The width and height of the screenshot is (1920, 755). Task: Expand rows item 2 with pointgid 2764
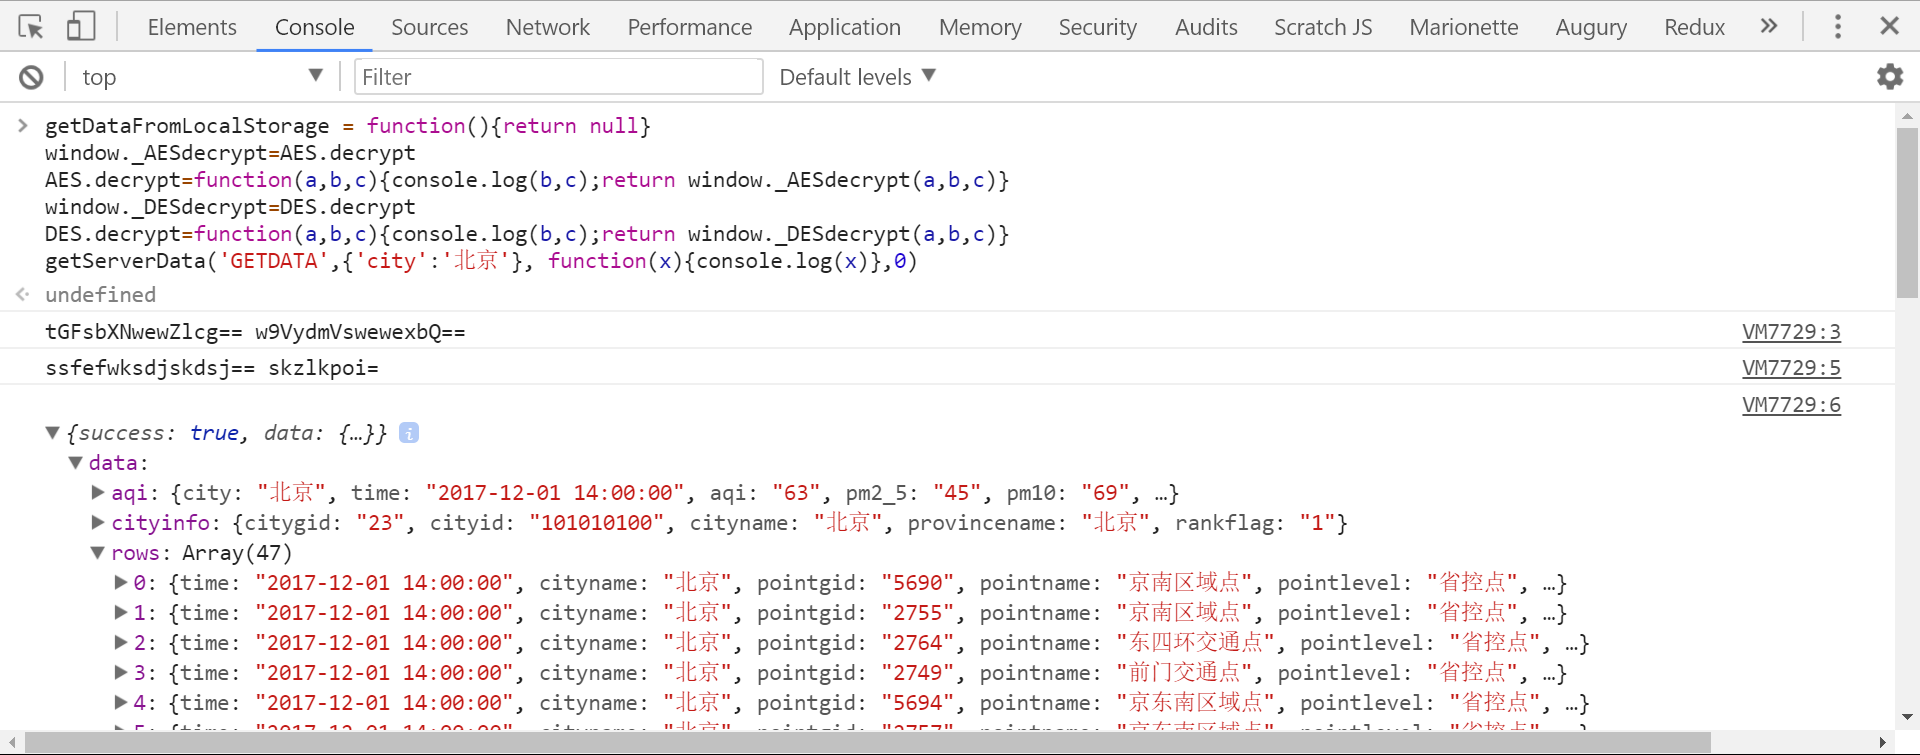tap(121, 642)
